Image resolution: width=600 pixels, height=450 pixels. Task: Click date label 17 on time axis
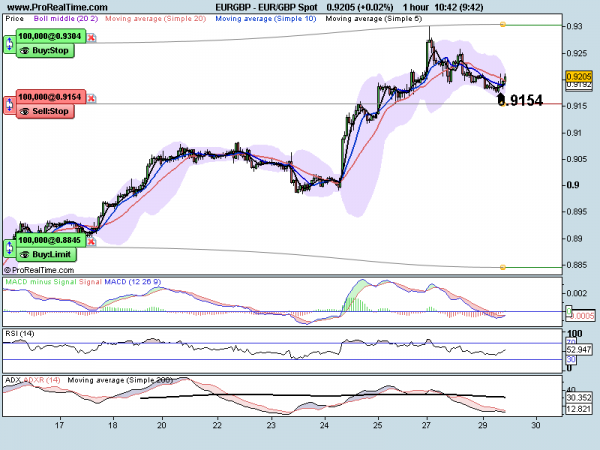pos(59,425)
